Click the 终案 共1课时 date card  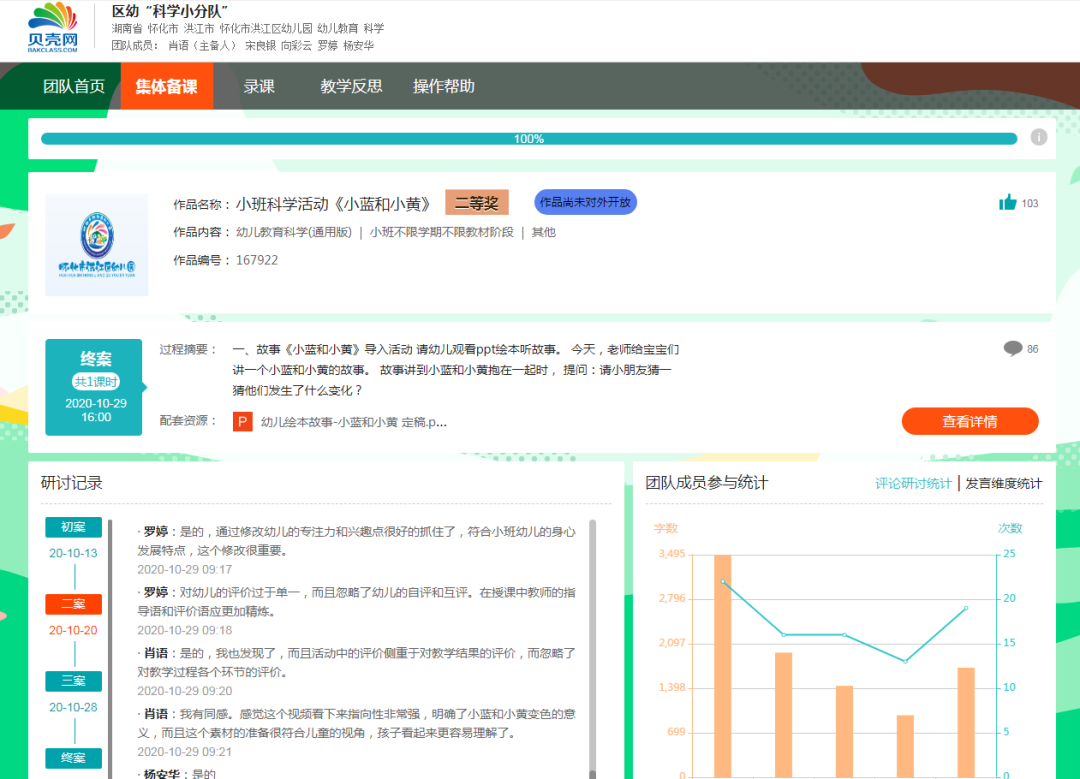(x=94, y=387)
